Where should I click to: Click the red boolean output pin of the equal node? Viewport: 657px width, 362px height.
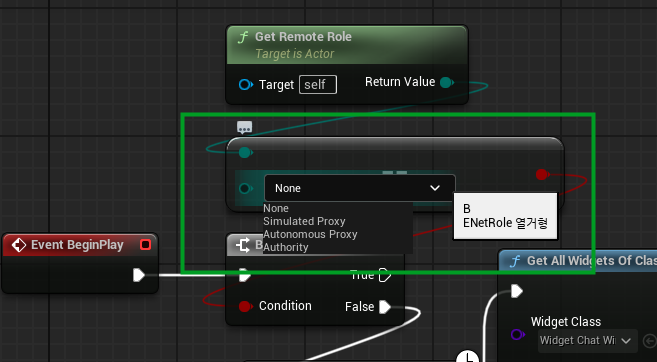pyautogui.click(x=542, y=174)
